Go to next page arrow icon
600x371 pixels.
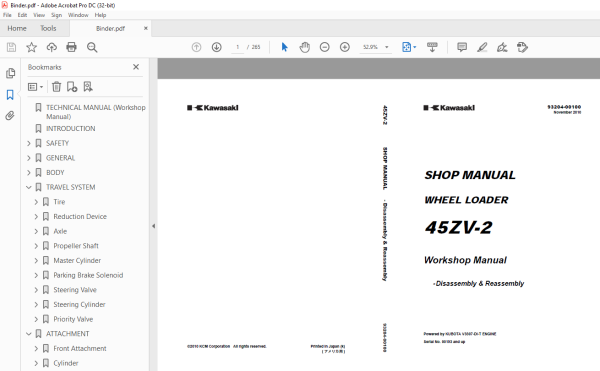point(217,47)
